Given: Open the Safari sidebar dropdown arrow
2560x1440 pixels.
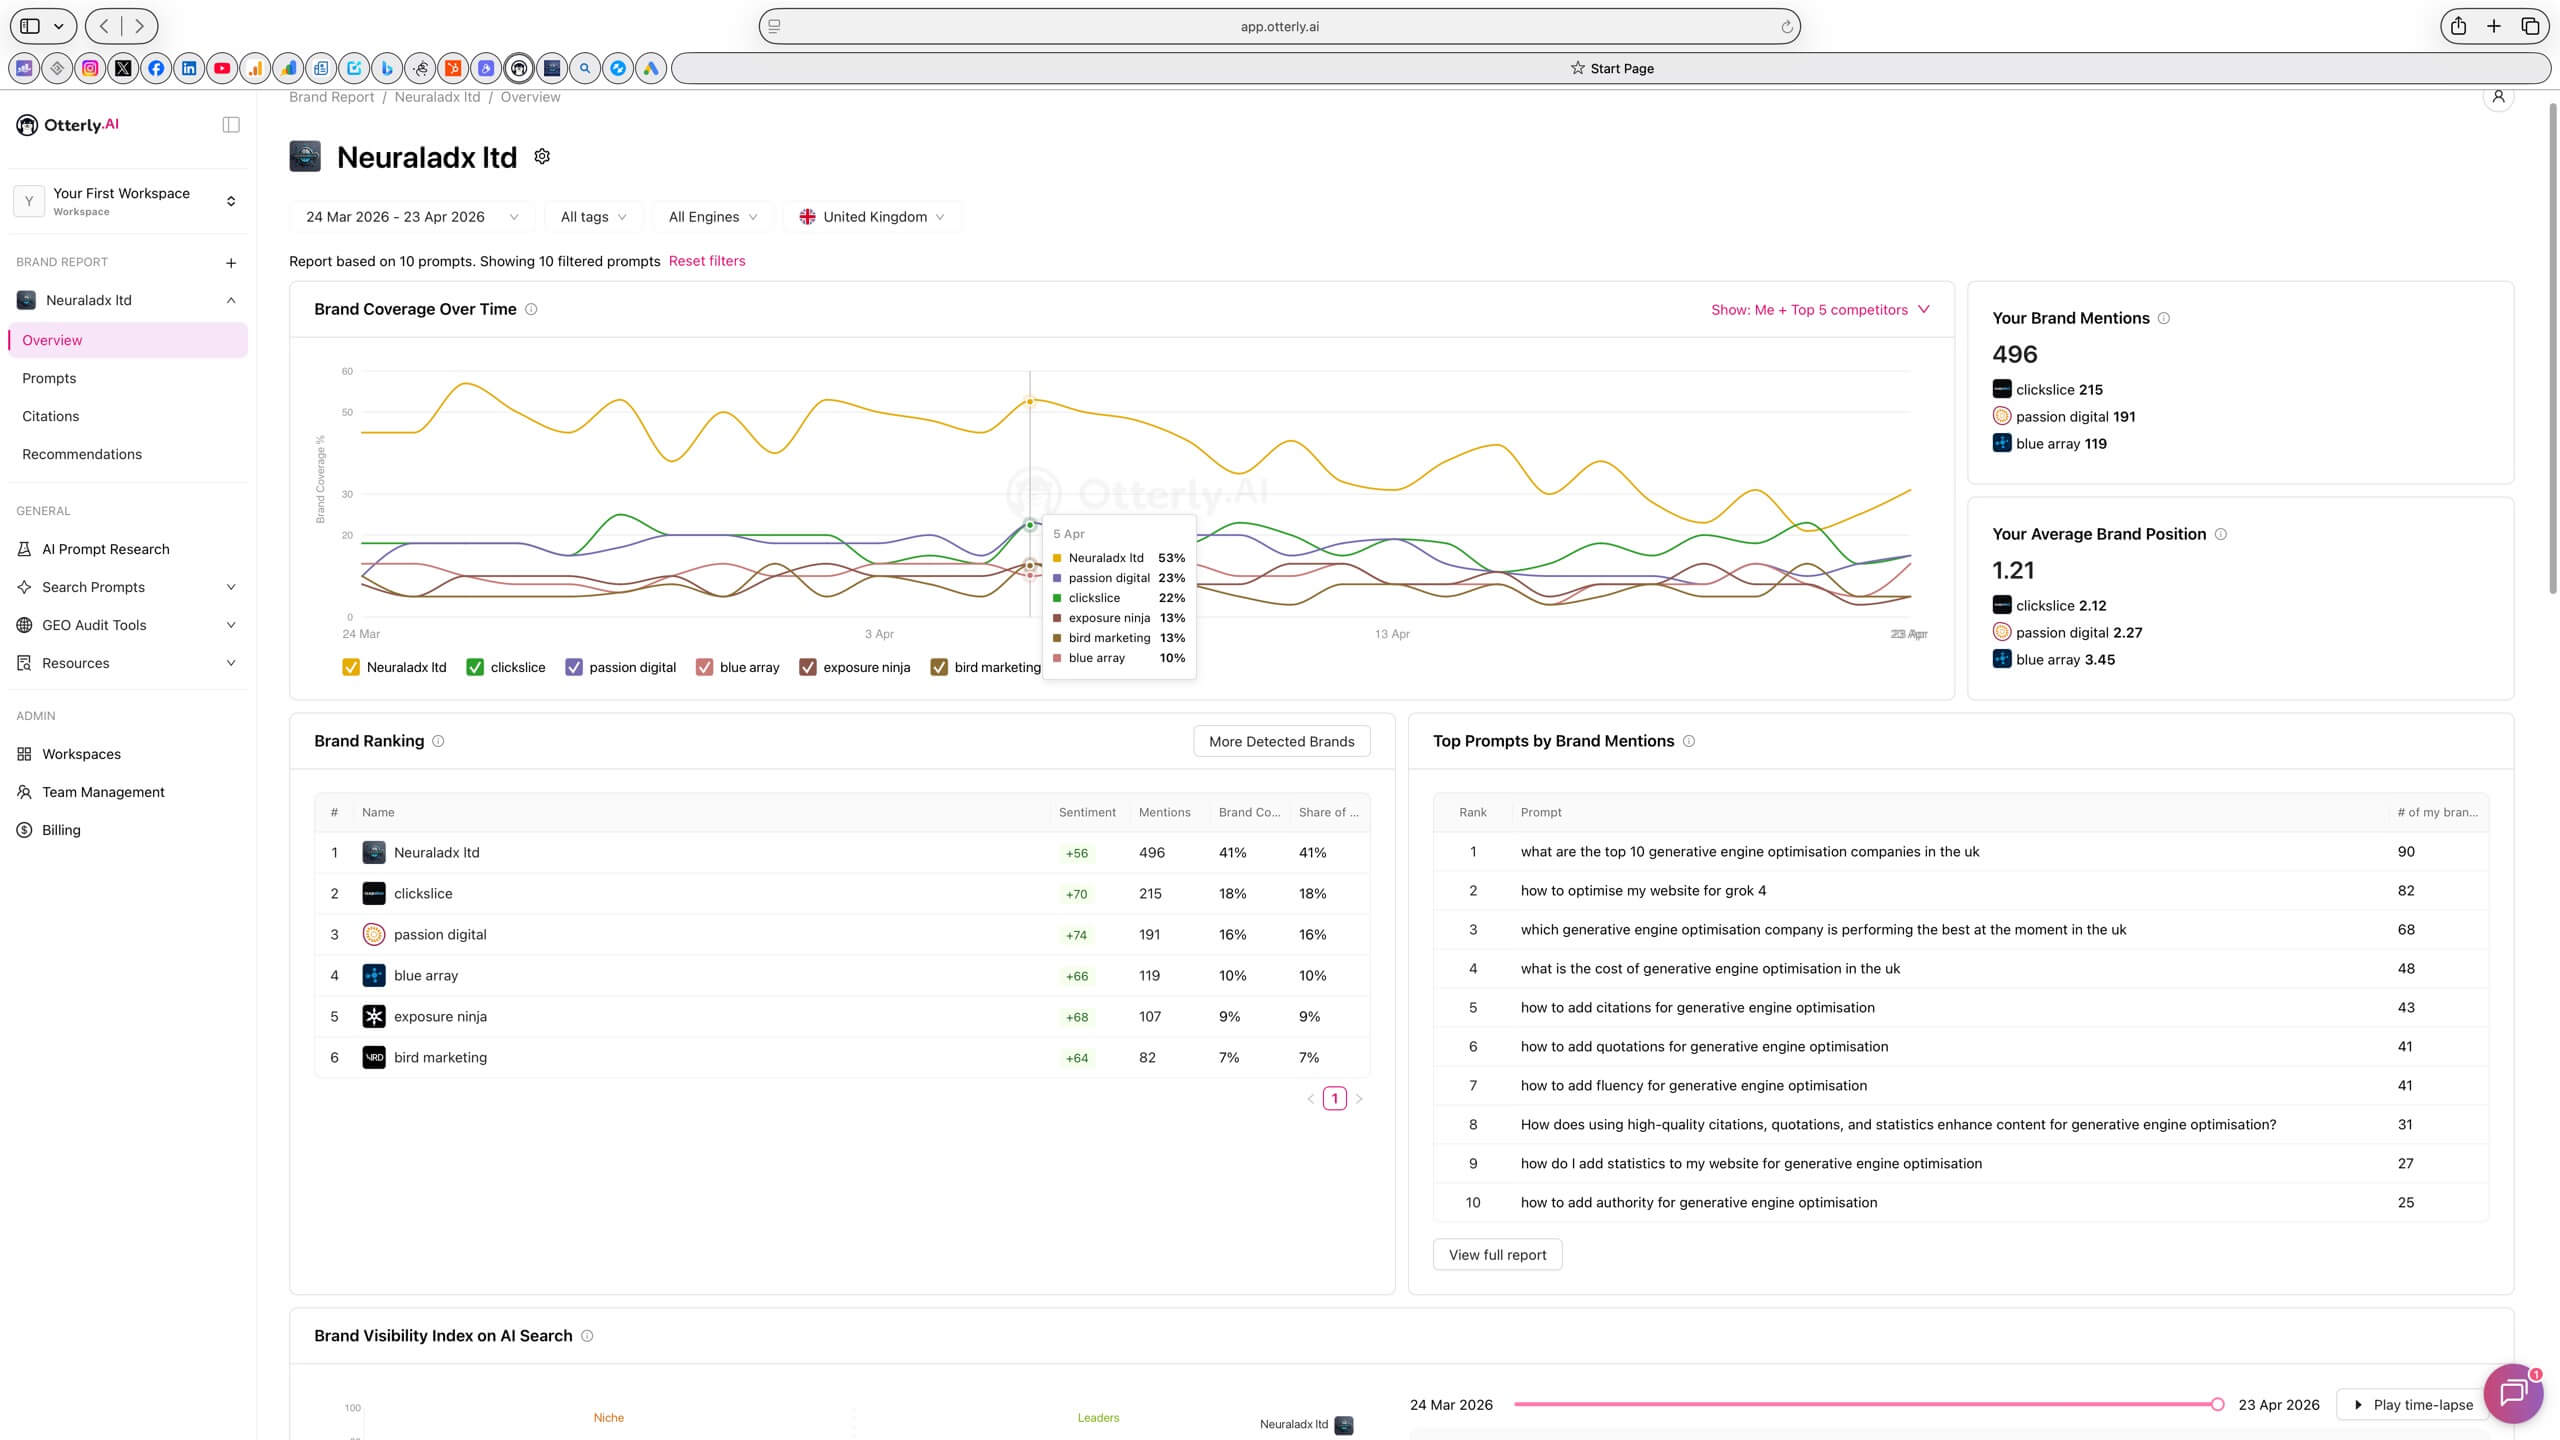Looking at the screenshot, I should pos(59,26).
